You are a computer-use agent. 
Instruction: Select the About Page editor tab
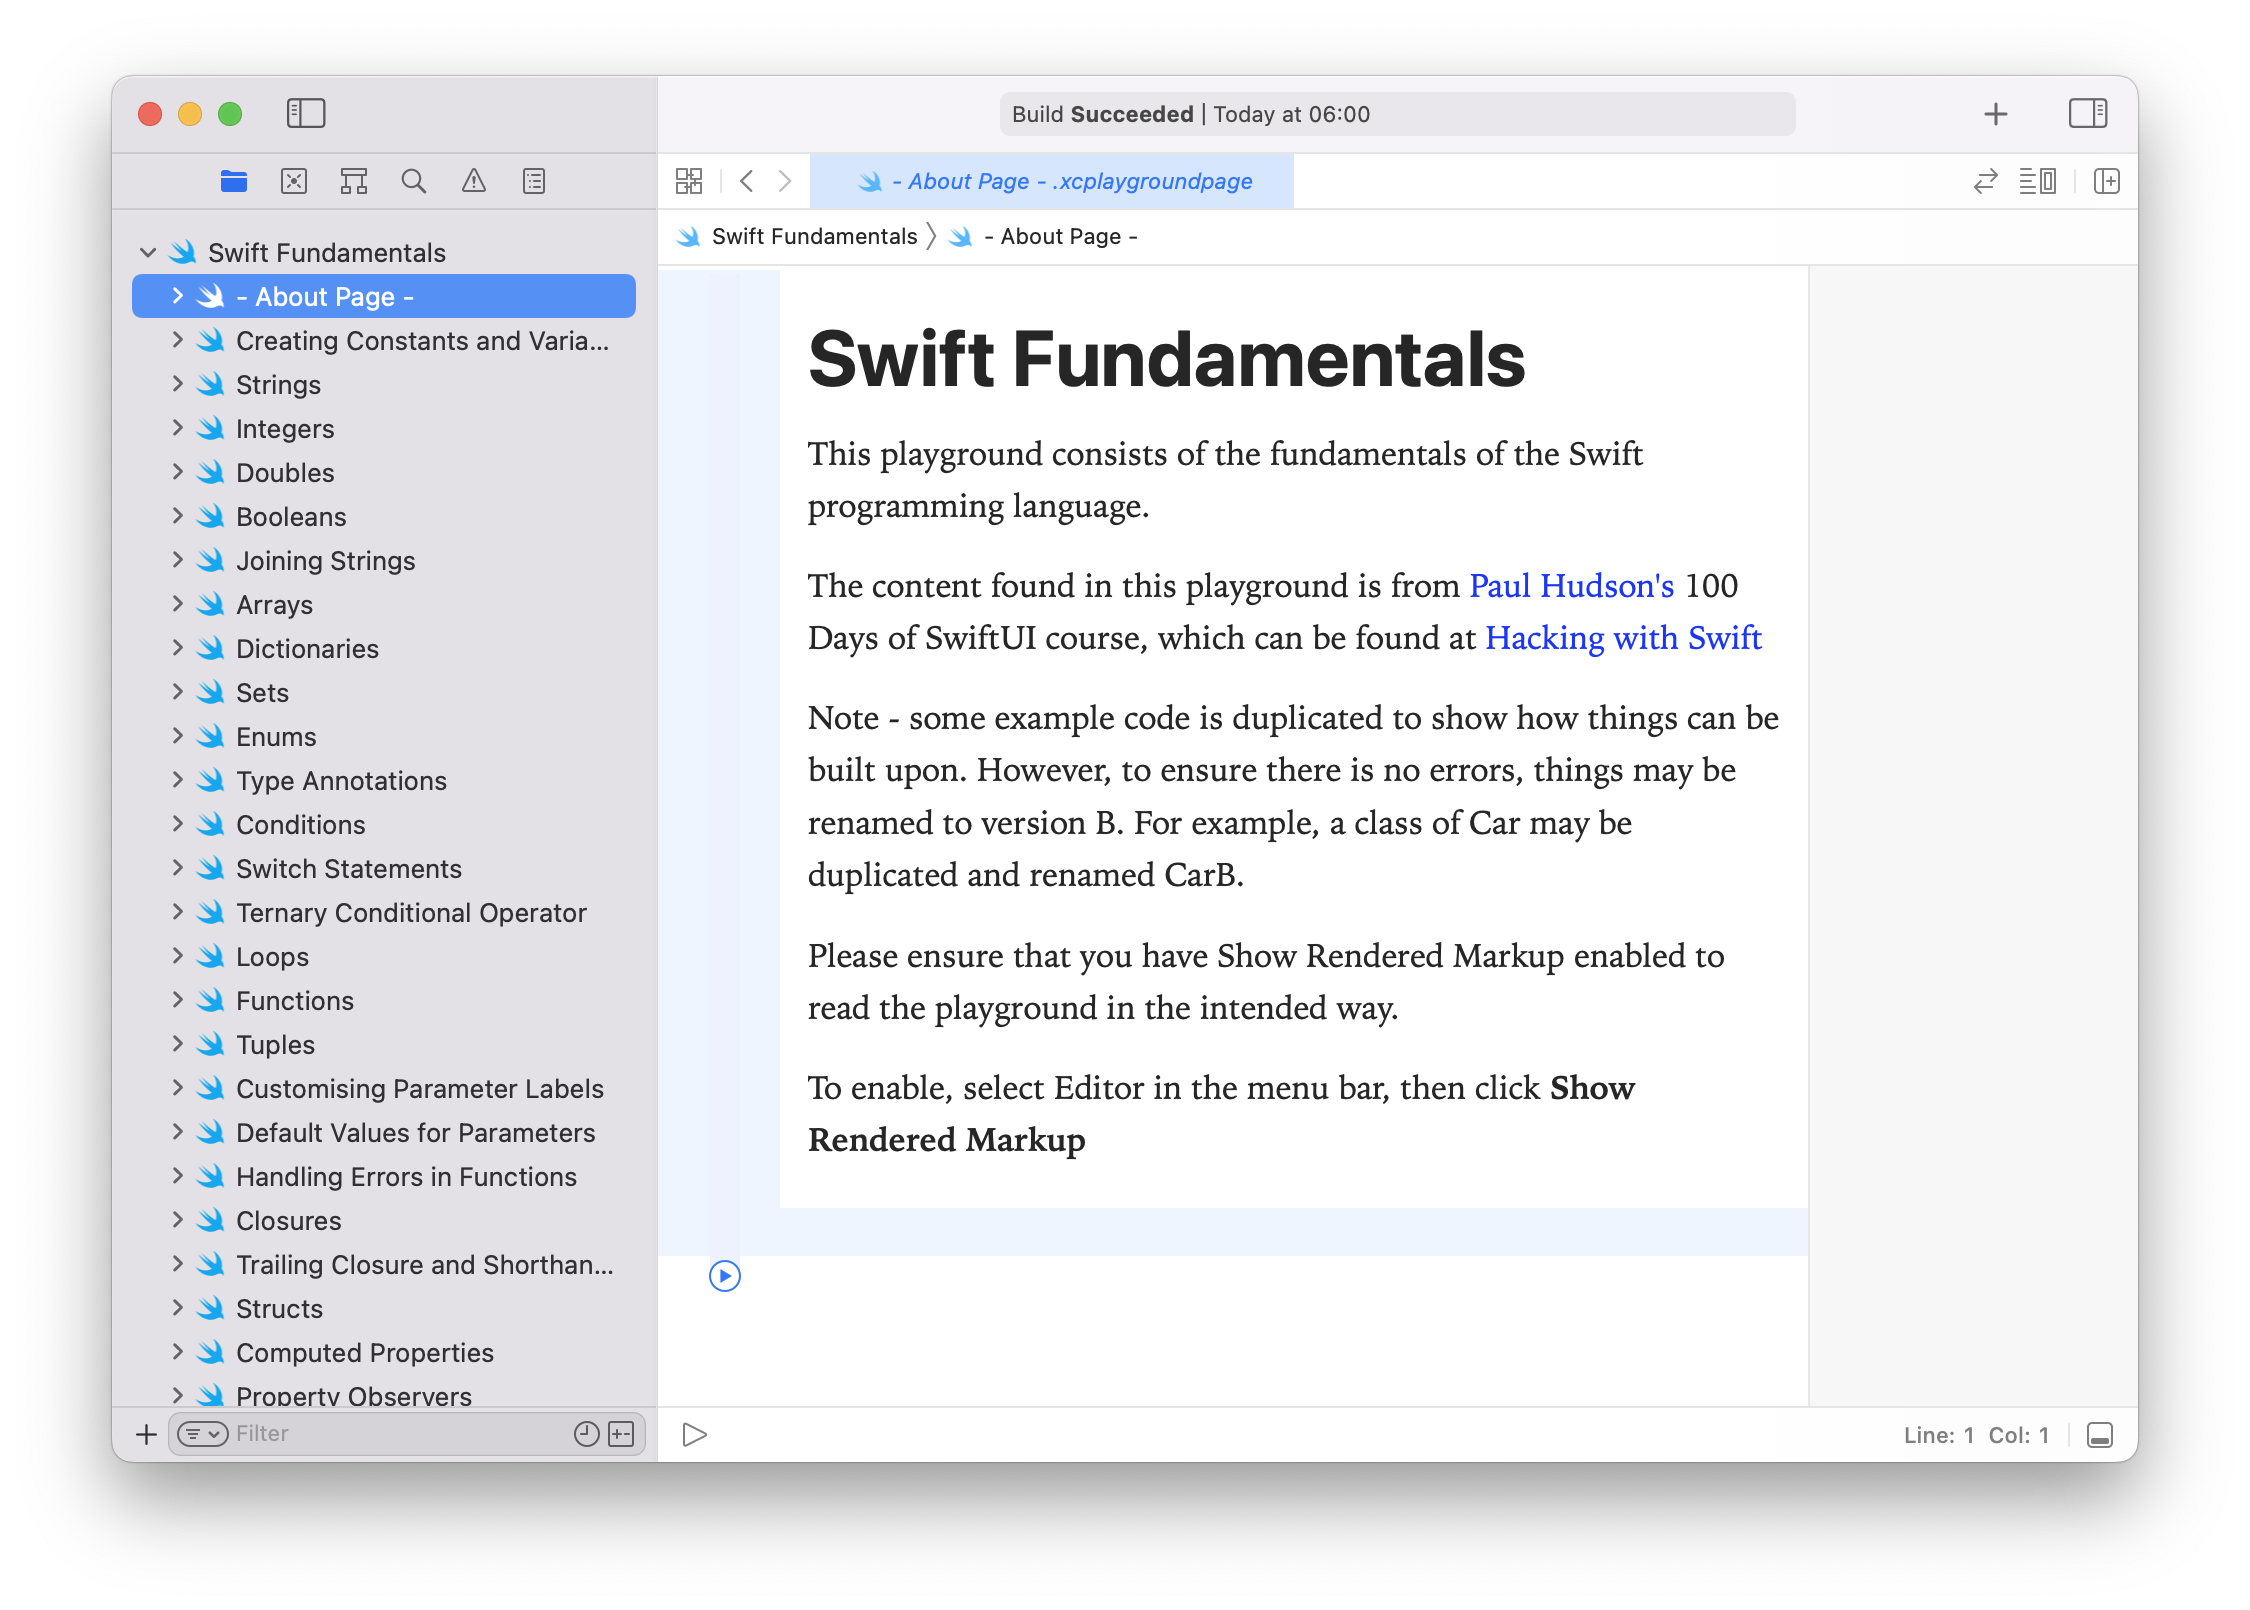point(1052,181)
